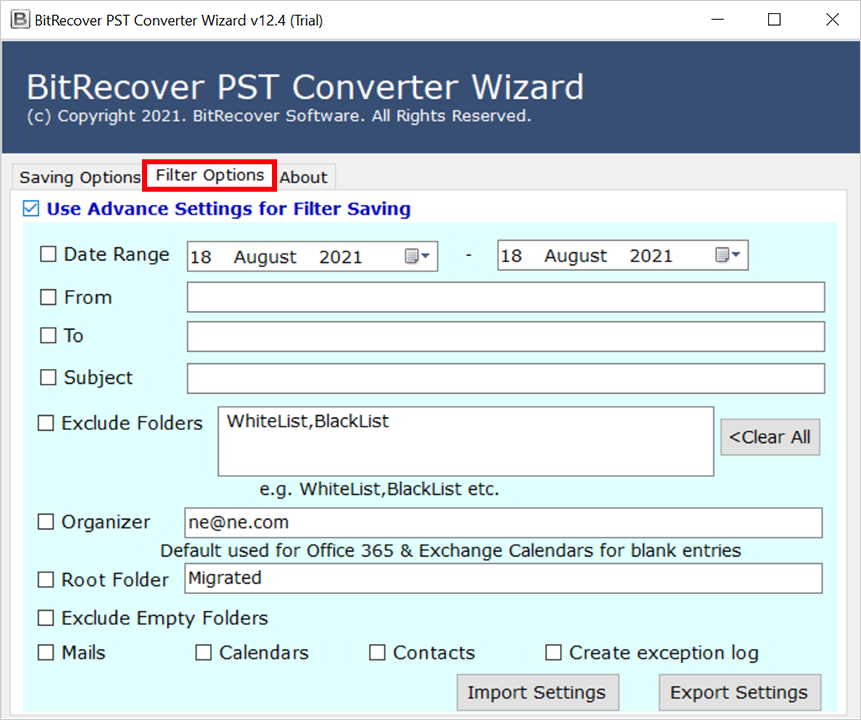Switch to the Saving Options tab
The height and width of the screenshot is (720, 861).
tap(77, 177)
